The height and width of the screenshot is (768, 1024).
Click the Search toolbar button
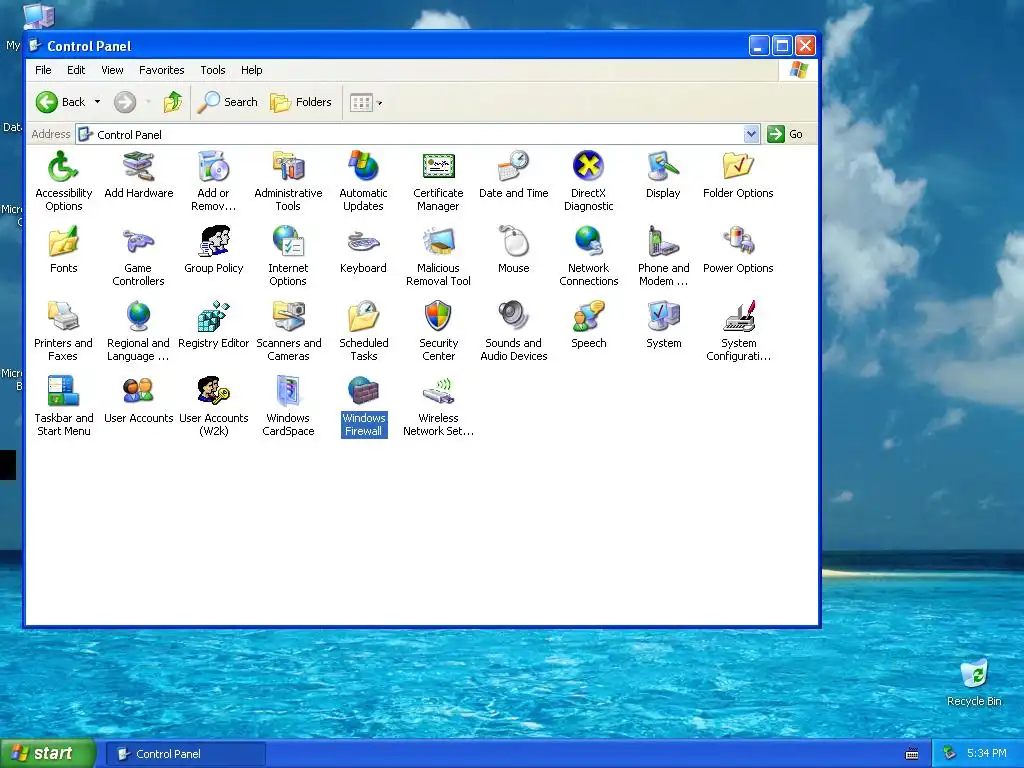228,102
